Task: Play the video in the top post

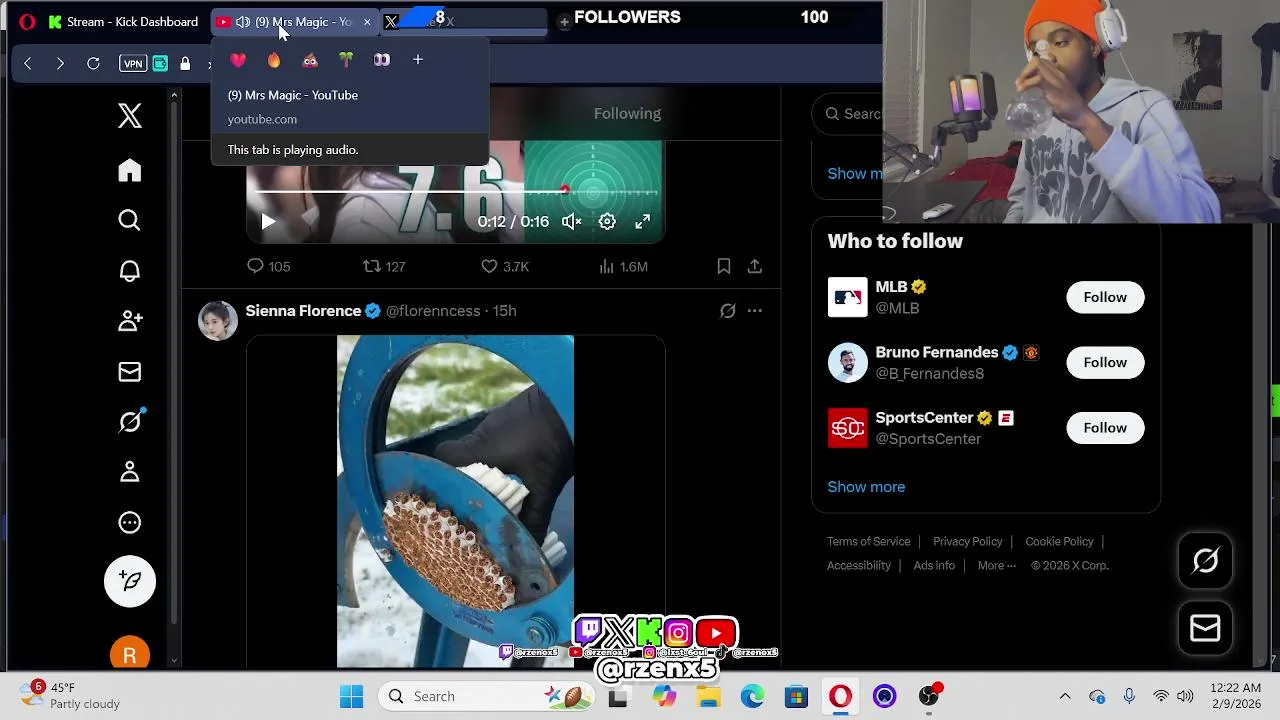Action: (268, 222)
